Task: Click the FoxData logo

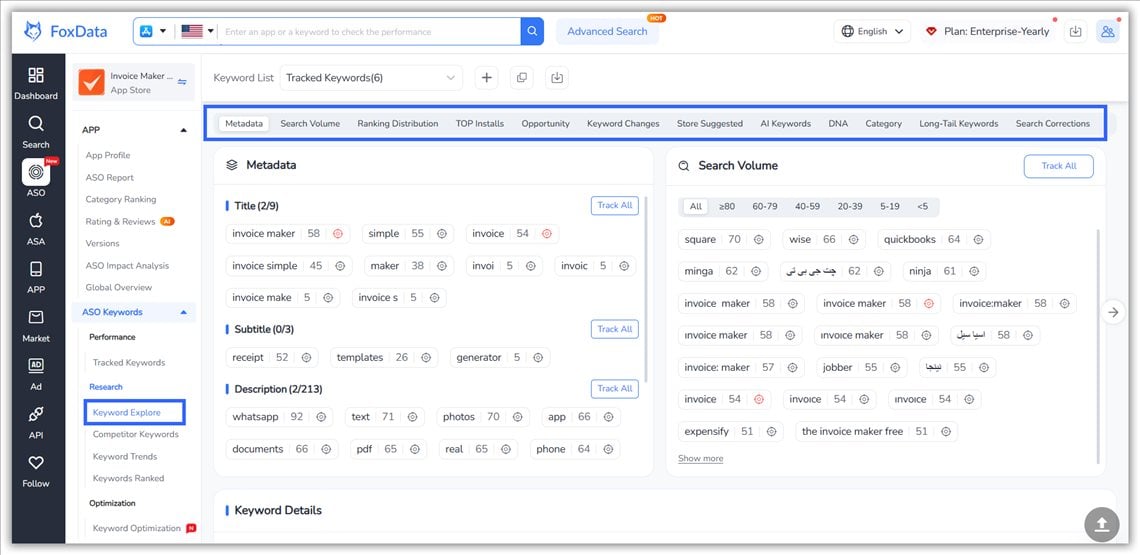Action: pos(65,31)
